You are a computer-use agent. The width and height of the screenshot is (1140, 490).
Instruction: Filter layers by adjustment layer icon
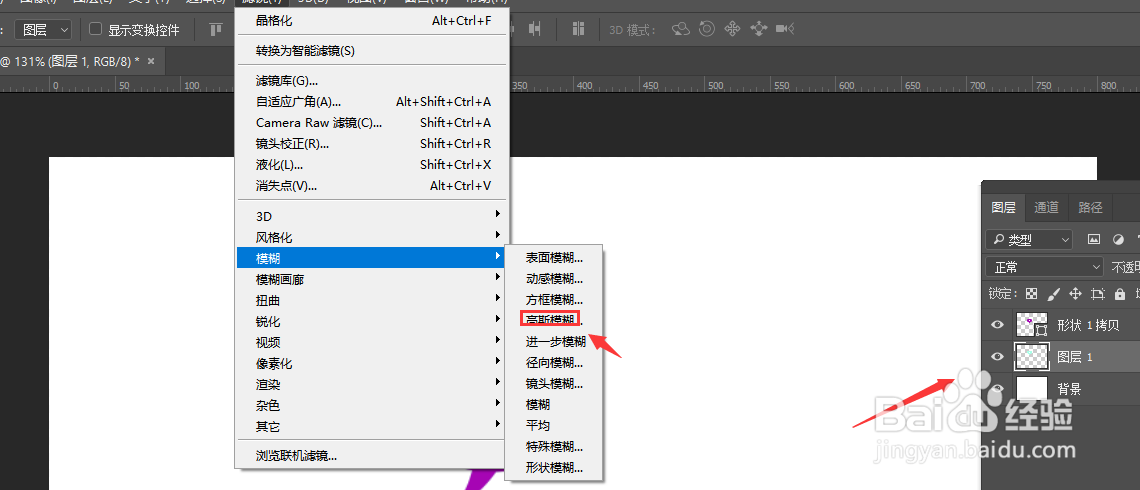[x=1119, y=238]
